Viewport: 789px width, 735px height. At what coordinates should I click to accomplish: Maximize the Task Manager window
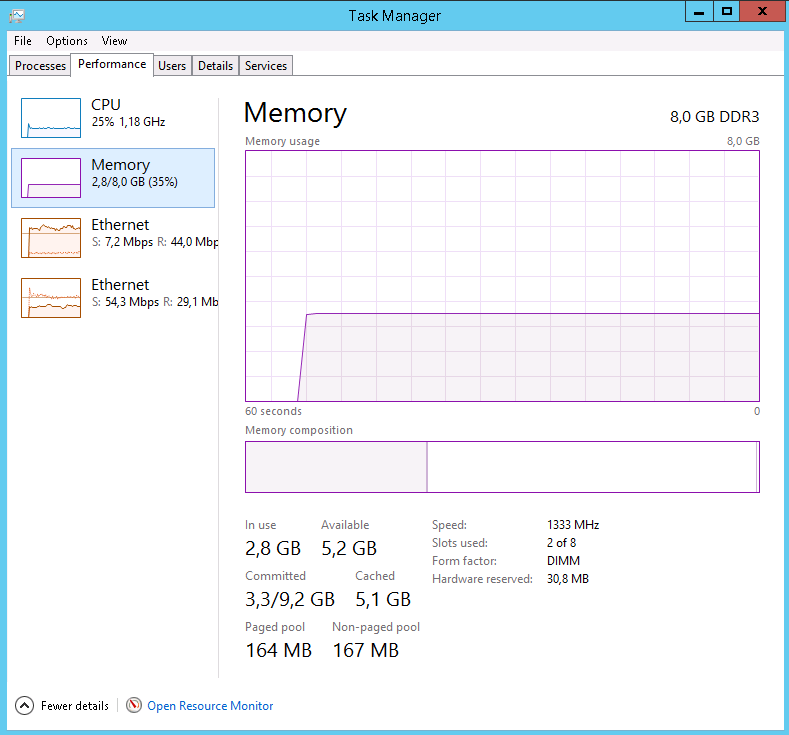[x=727, y=11]
